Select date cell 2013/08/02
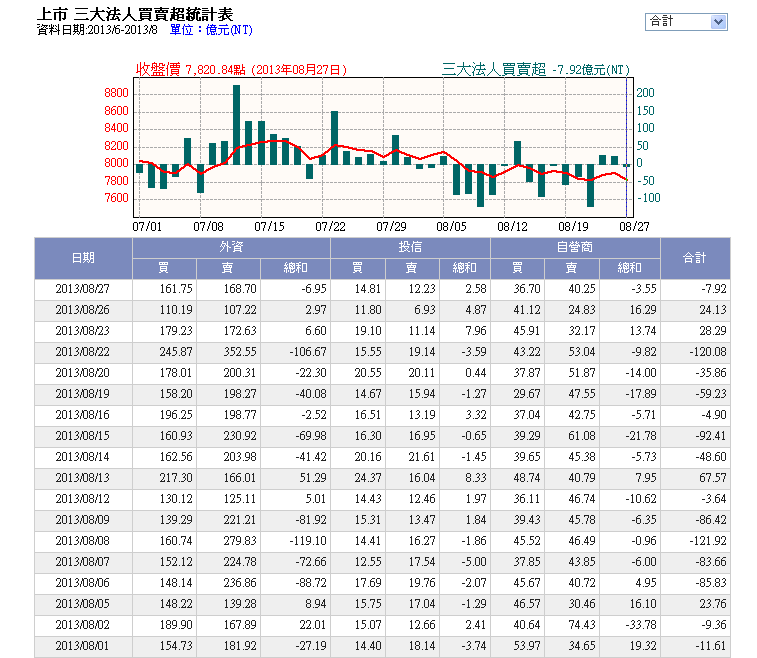757x658 pixels. [83, 625]
